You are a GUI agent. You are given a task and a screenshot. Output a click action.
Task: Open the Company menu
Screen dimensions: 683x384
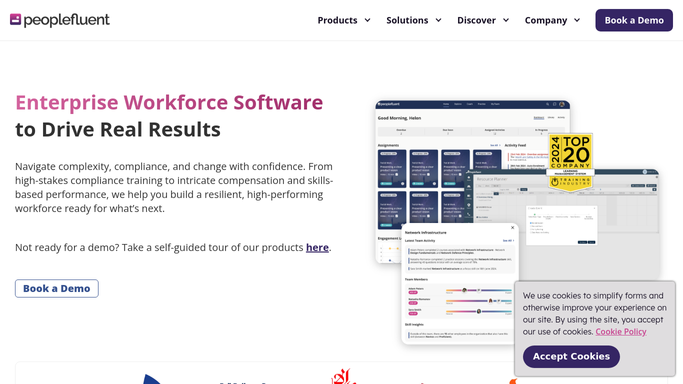click(x=546, y=20)
